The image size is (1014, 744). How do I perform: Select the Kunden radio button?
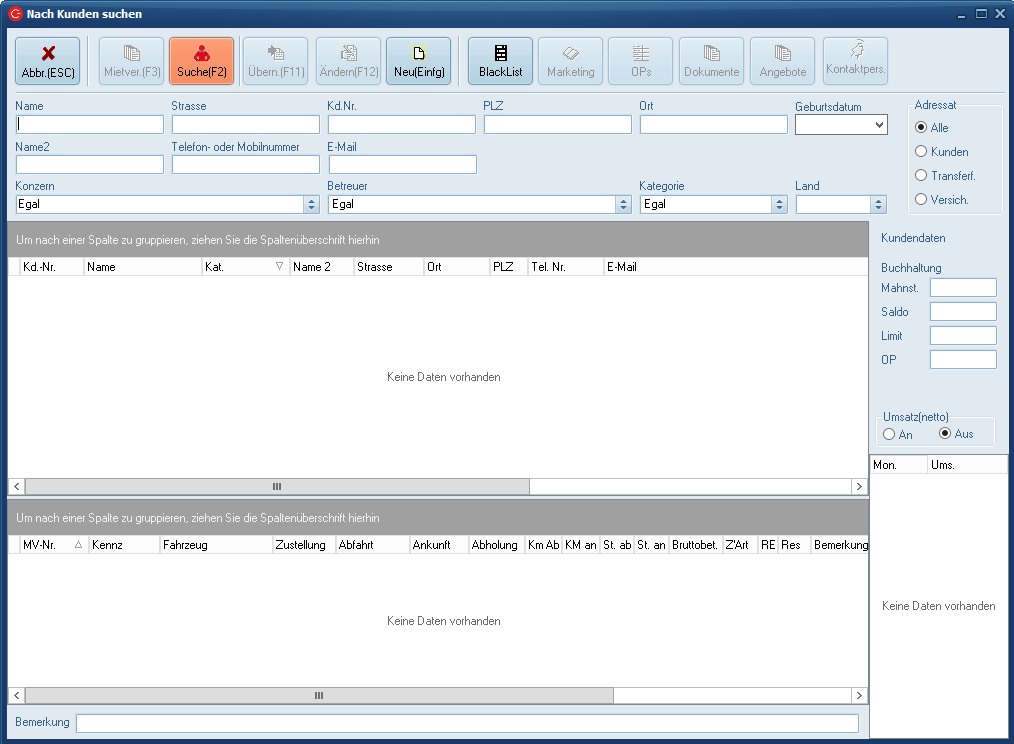(921, 152)
